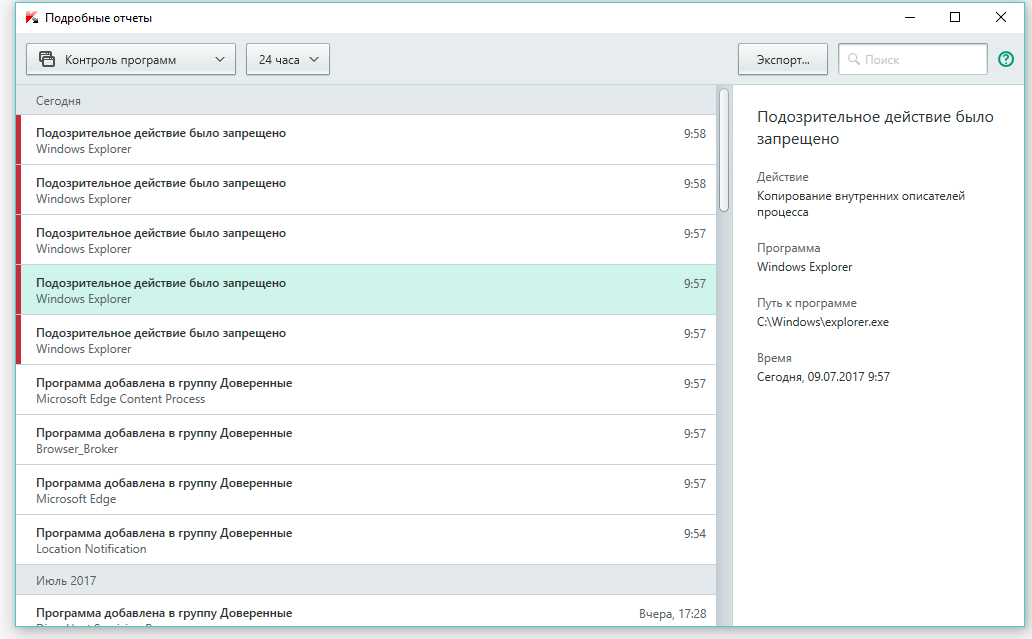Open the 24 часа period dropdown
This screenshot has width=1032, height=639.
coord(288,60)
